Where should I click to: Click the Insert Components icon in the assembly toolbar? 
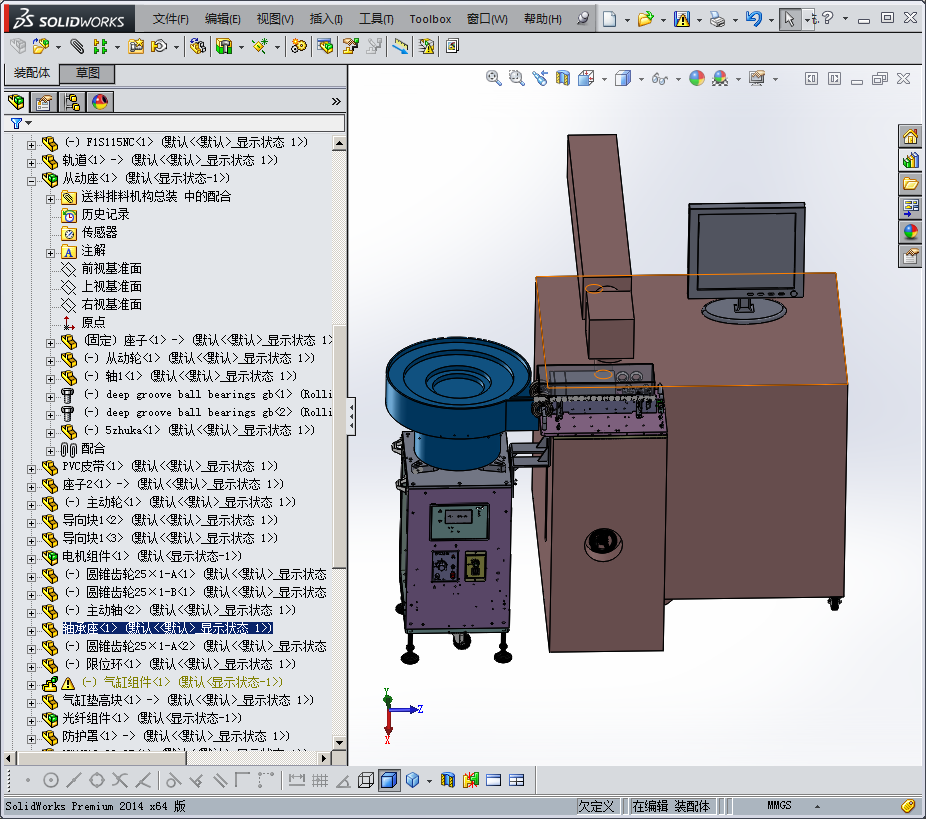click(41, 46)
